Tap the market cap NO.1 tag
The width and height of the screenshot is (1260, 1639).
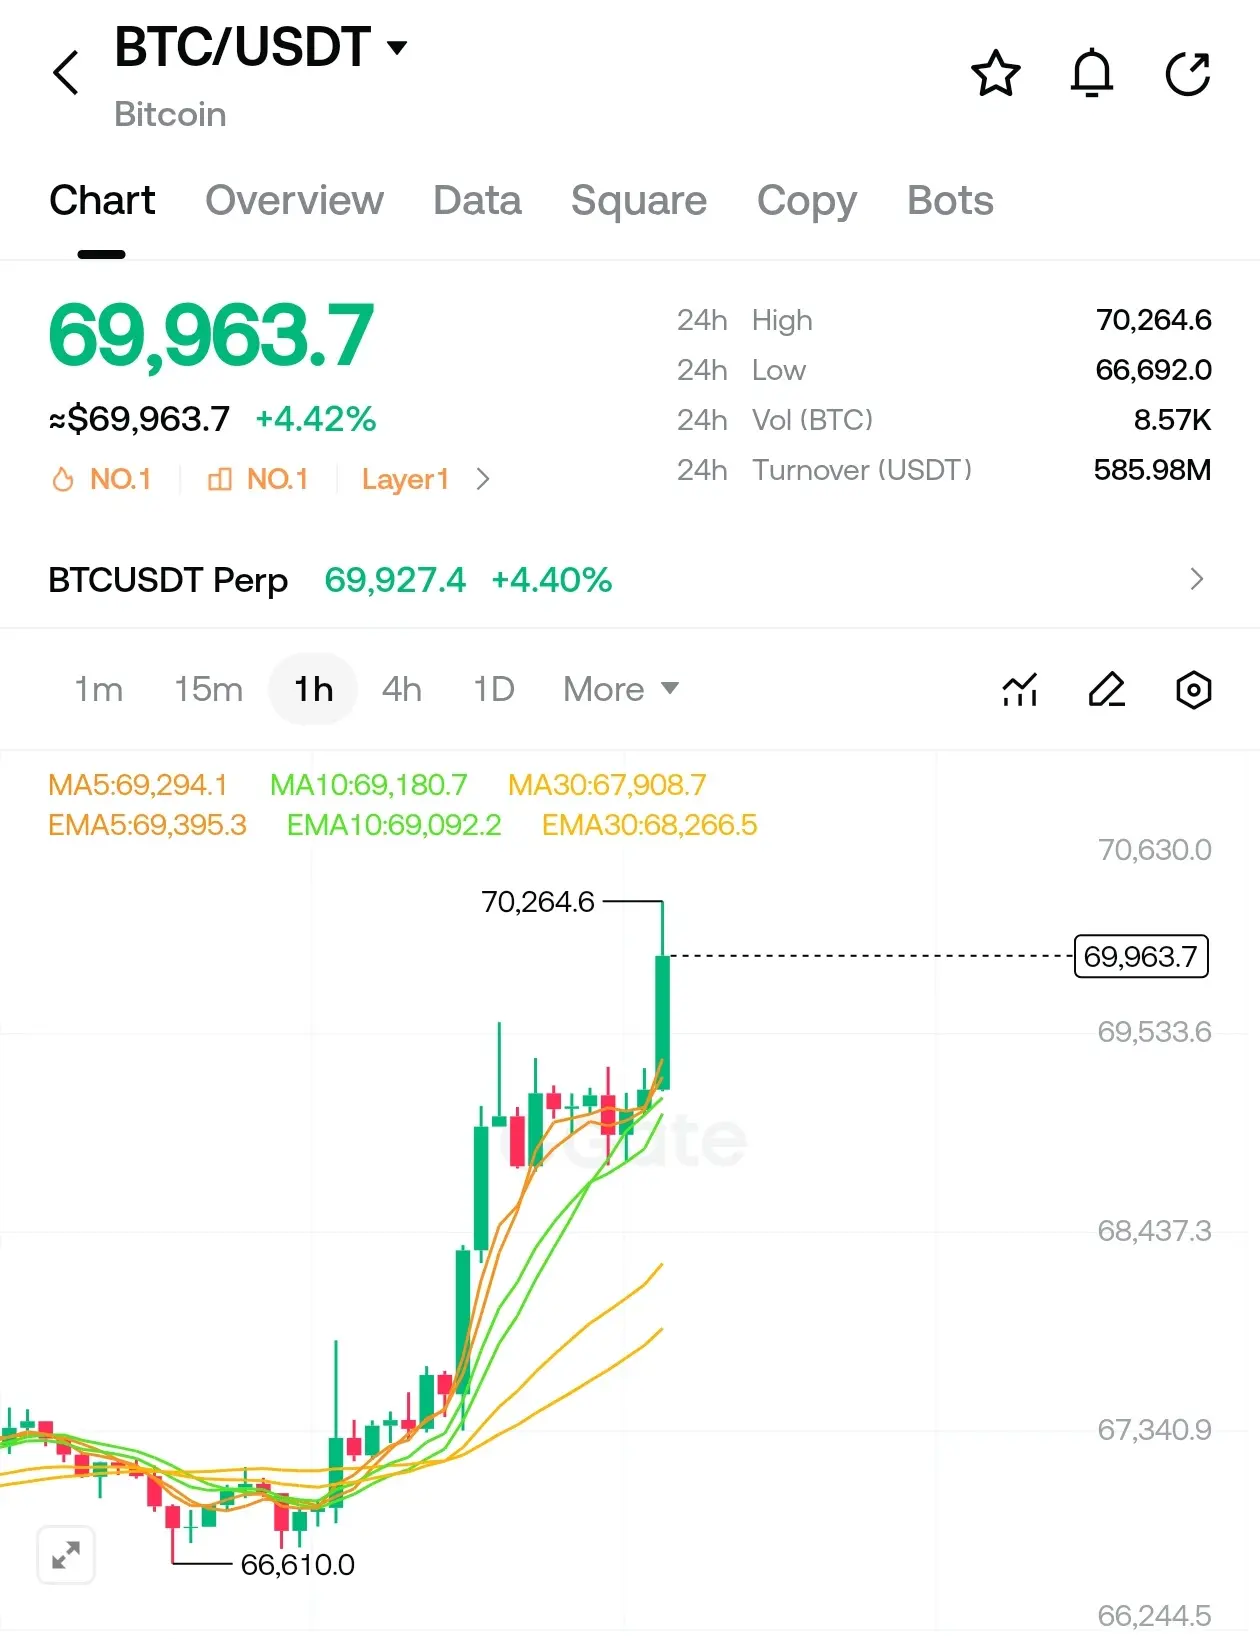pos(258,479)
